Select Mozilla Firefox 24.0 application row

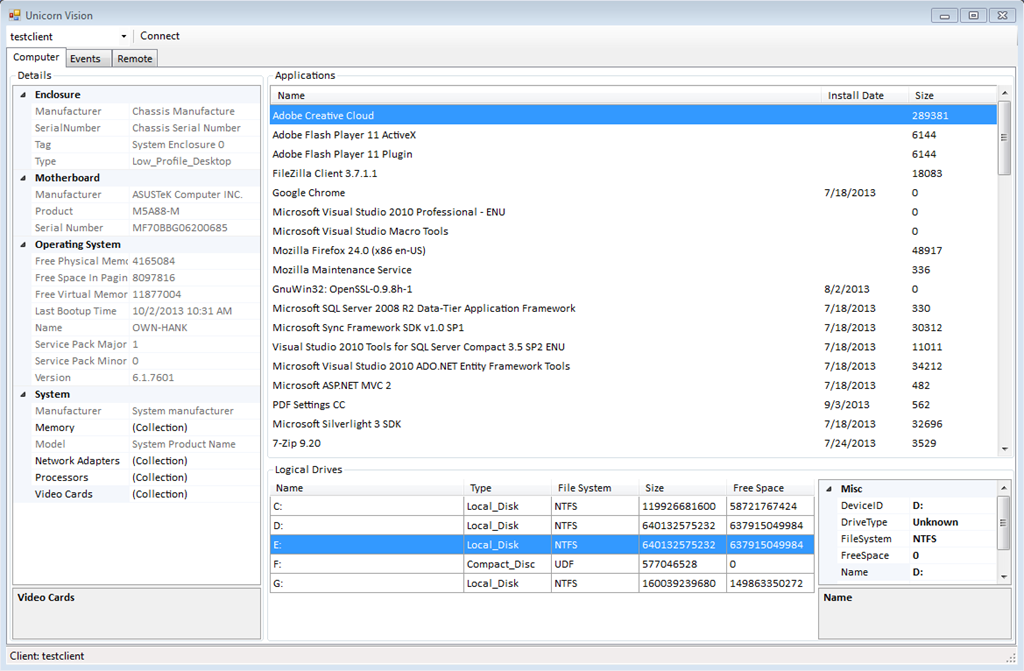coord(349,251)
